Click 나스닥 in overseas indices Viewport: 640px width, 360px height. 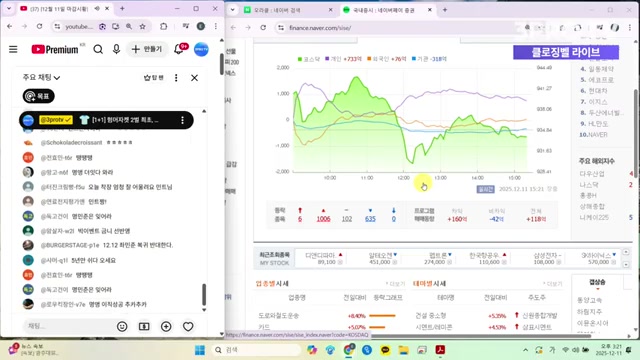[589, 185]
